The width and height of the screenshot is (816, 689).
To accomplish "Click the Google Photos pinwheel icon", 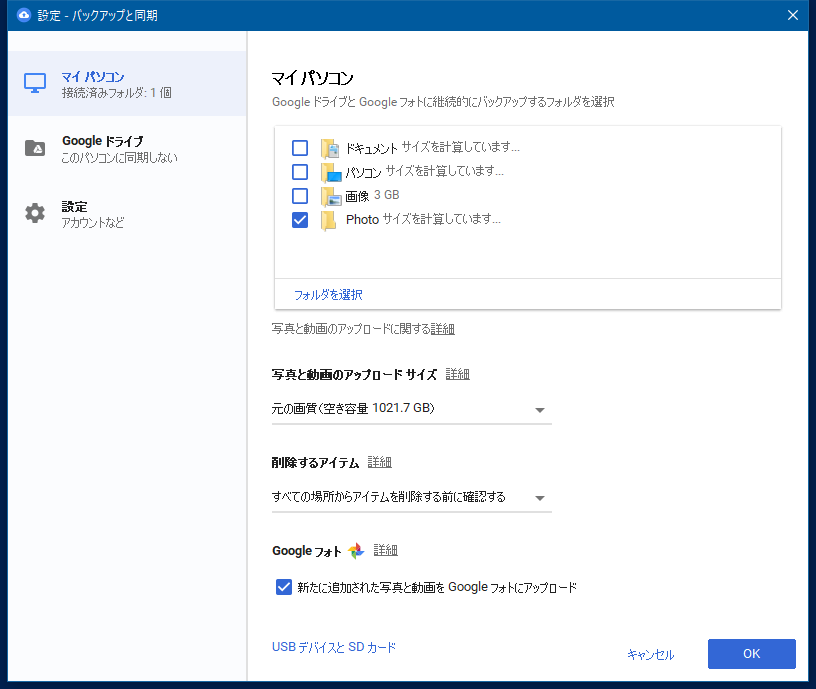I will (x=356, y=551).
